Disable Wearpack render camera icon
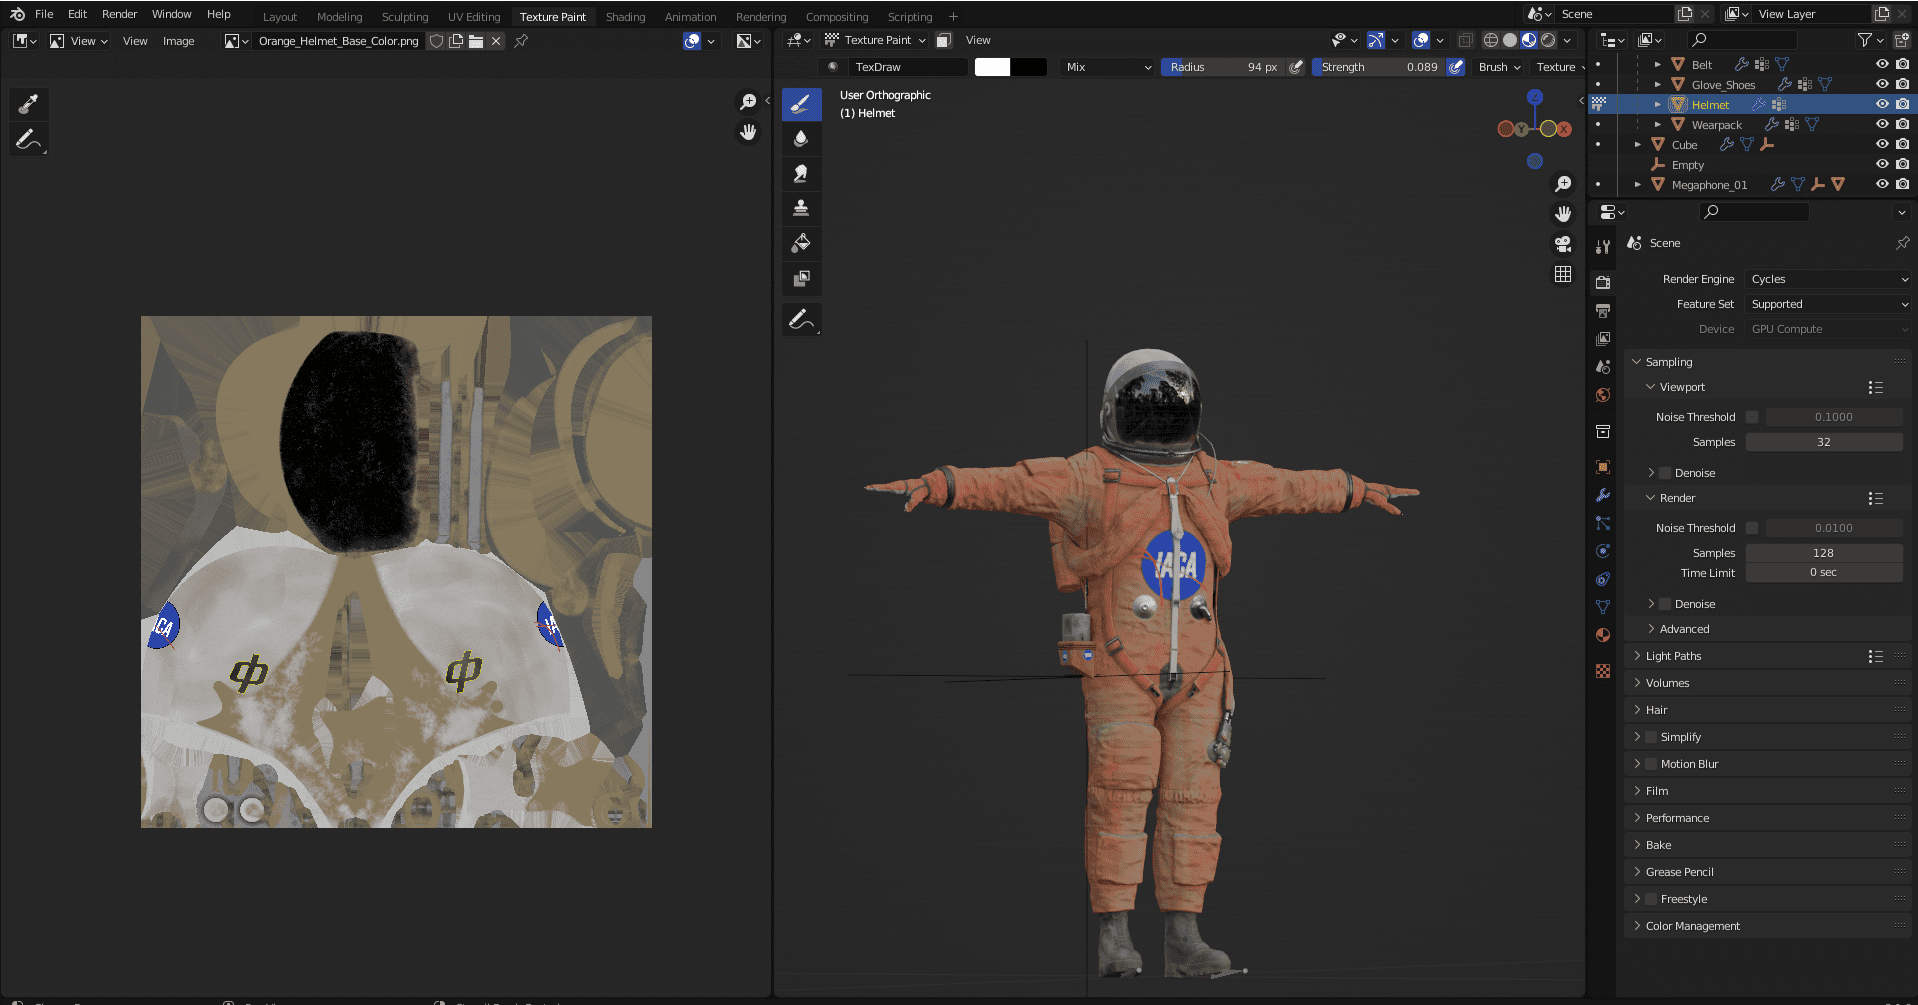Image resolution: width=1918 pixels, height=1005 pixels. click(x=1902, y=124)
